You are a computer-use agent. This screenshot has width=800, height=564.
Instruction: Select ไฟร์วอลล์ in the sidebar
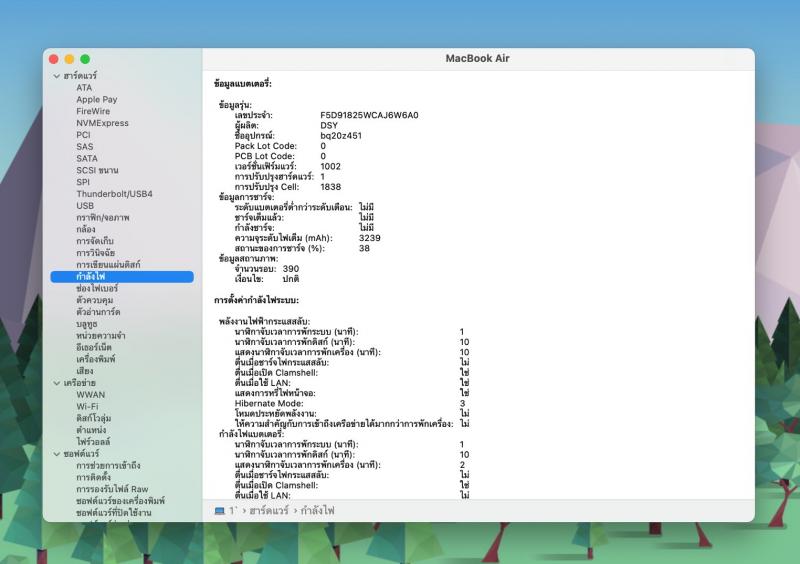pyautogui.click(x=93, y=442)
